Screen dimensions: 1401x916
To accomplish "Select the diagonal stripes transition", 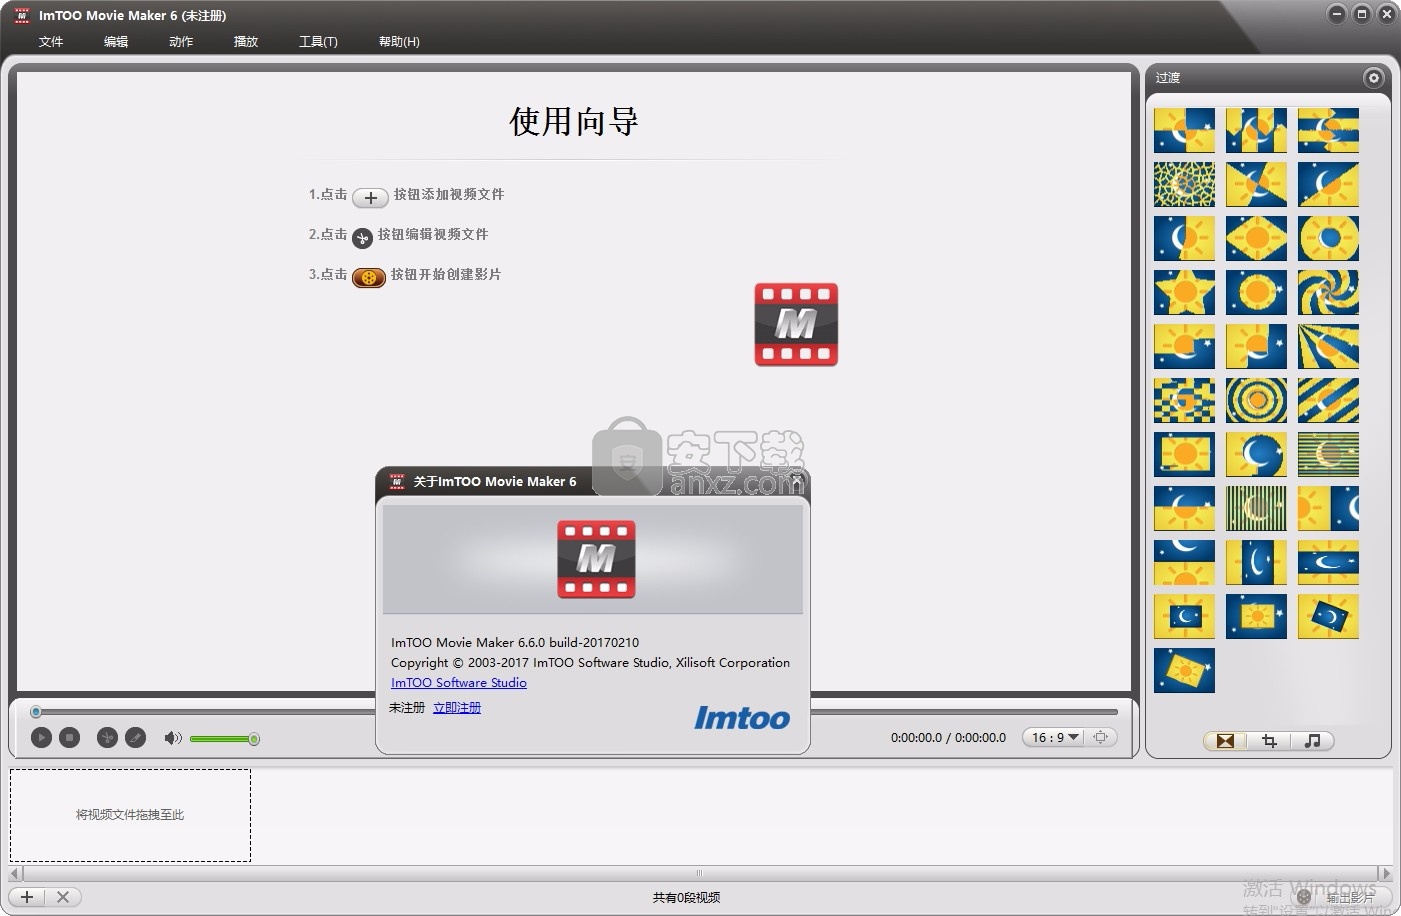I will tap(1328, 401).
